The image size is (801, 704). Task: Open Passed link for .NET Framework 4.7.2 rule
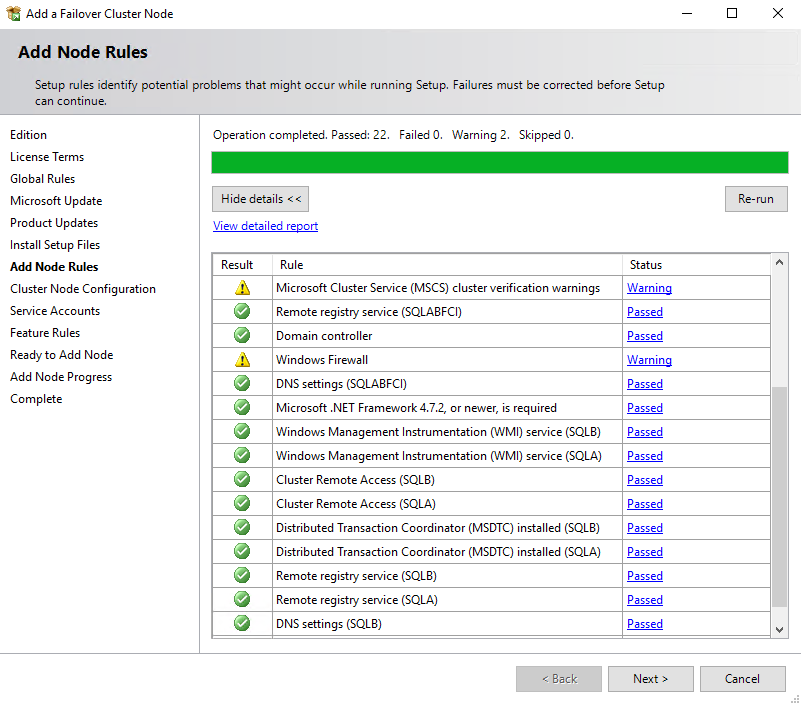[645, 408]
